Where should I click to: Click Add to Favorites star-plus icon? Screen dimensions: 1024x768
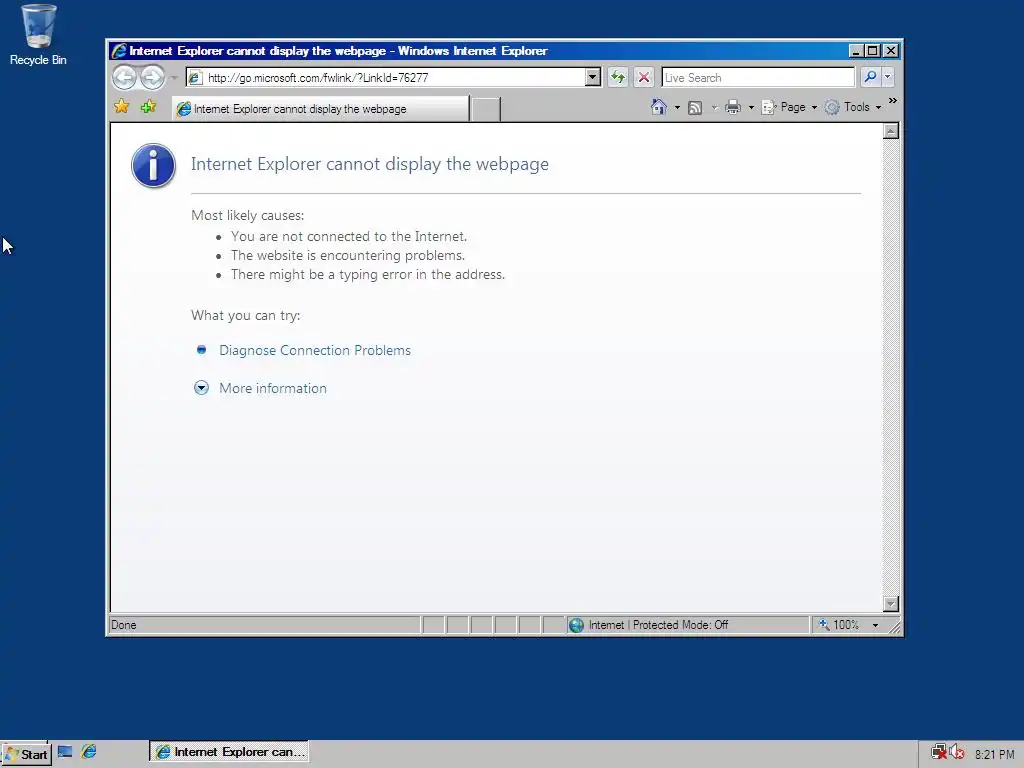[x=148, y=106]
